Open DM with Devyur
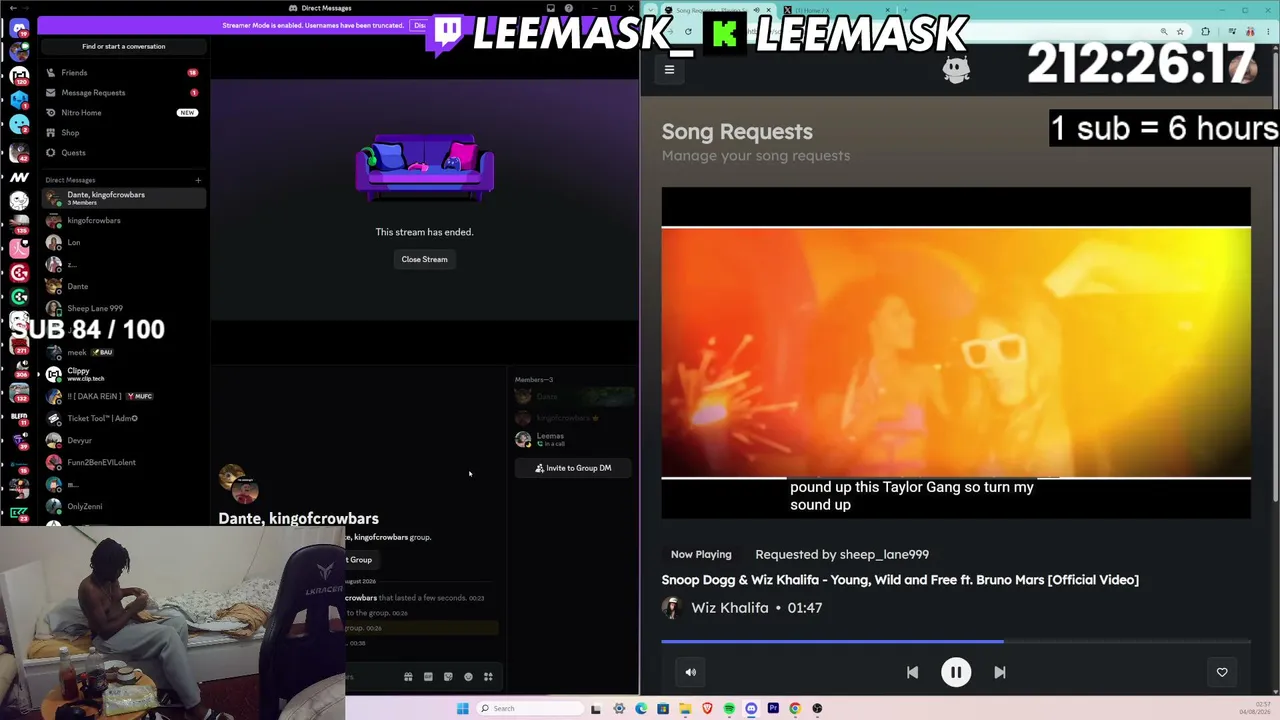Image resolution: width=1280 pixels, height=720 pixels. (124, 440)
